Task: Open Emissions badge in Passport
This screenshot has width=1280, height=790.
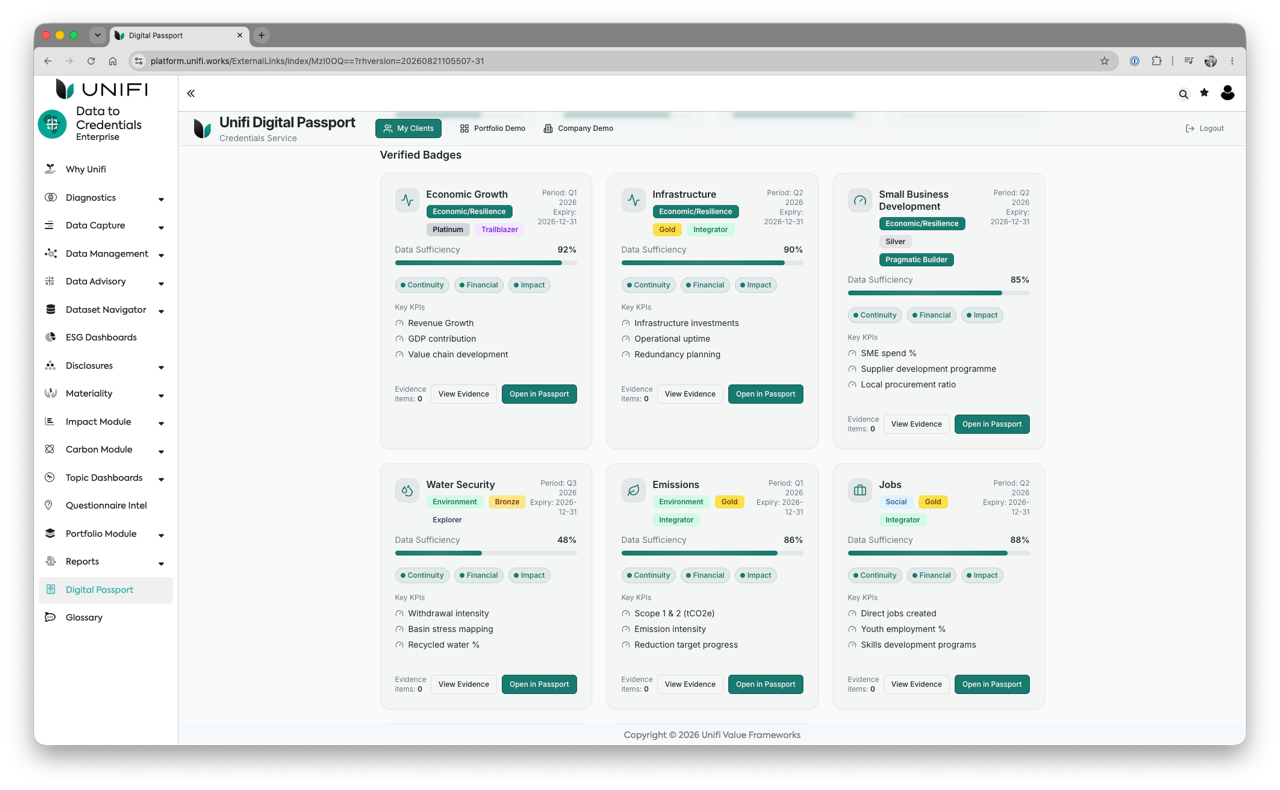Action: [x=765, y=684]
